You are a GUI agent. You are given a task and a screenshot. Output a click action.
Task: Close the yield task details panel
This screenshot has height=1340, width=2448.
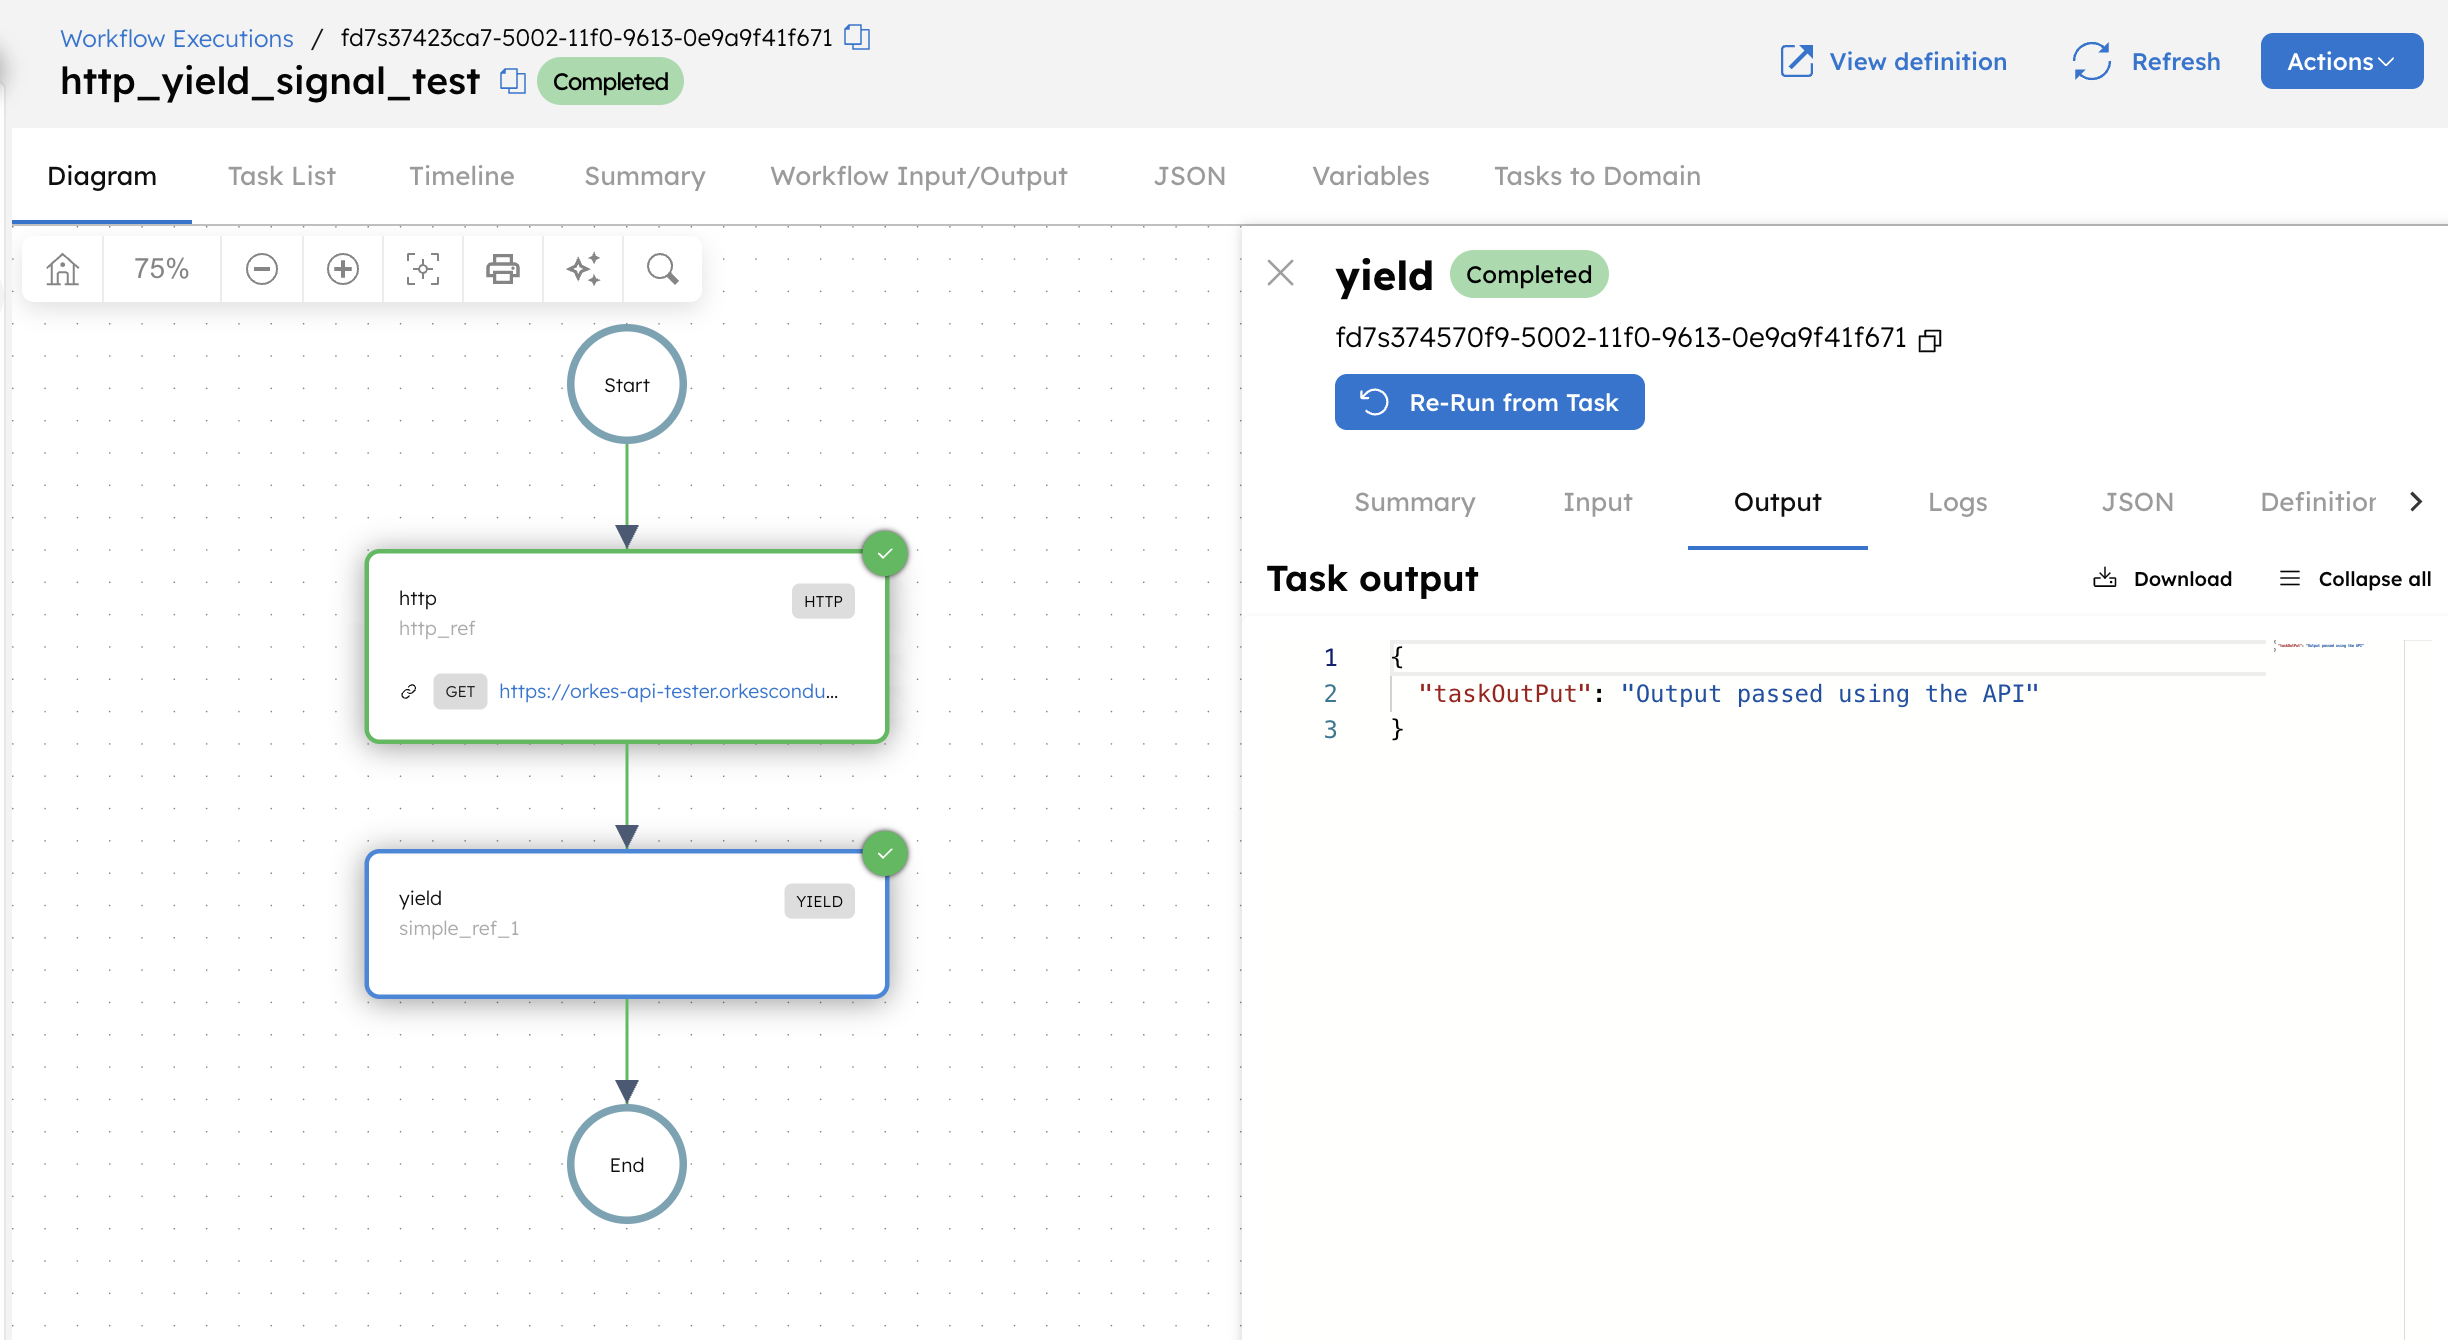tap(1280, 273)
